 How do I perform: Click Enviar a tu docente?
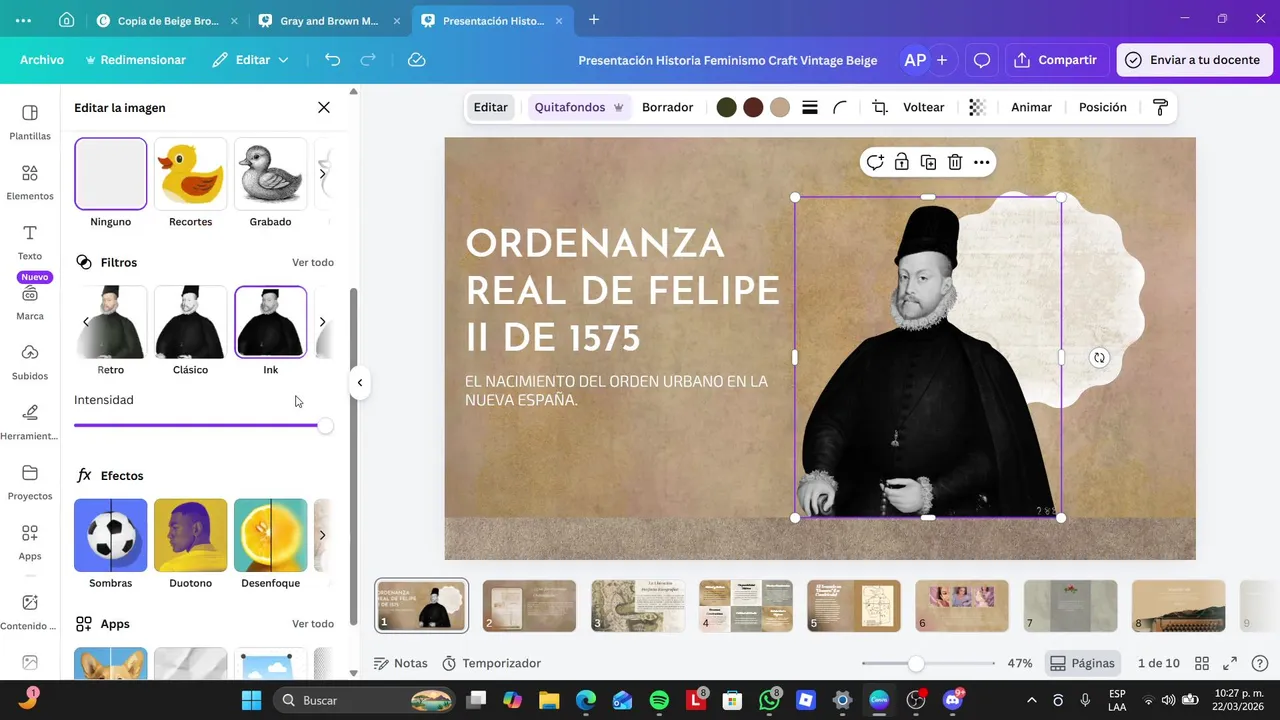click(1194, 60)
